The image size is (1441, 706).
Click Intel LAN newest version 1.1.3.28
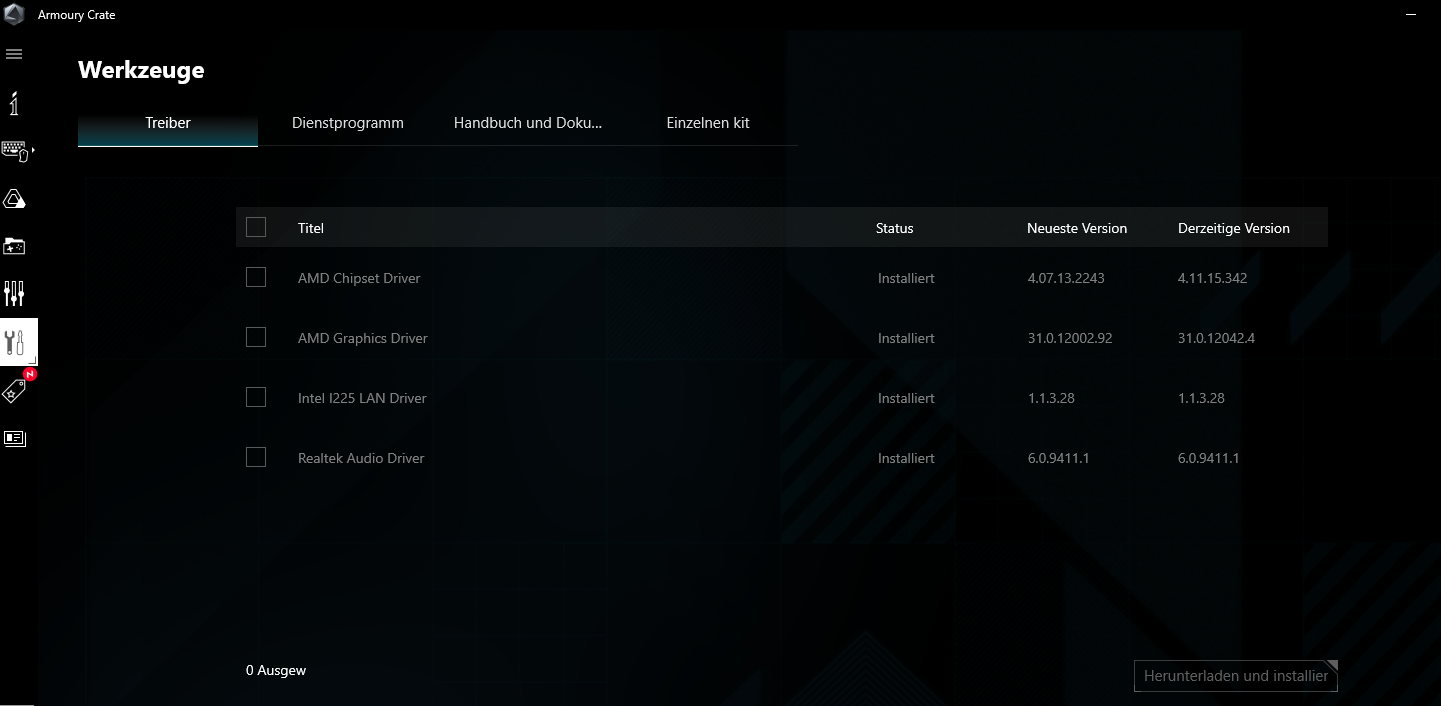[x=1051, y=398]
